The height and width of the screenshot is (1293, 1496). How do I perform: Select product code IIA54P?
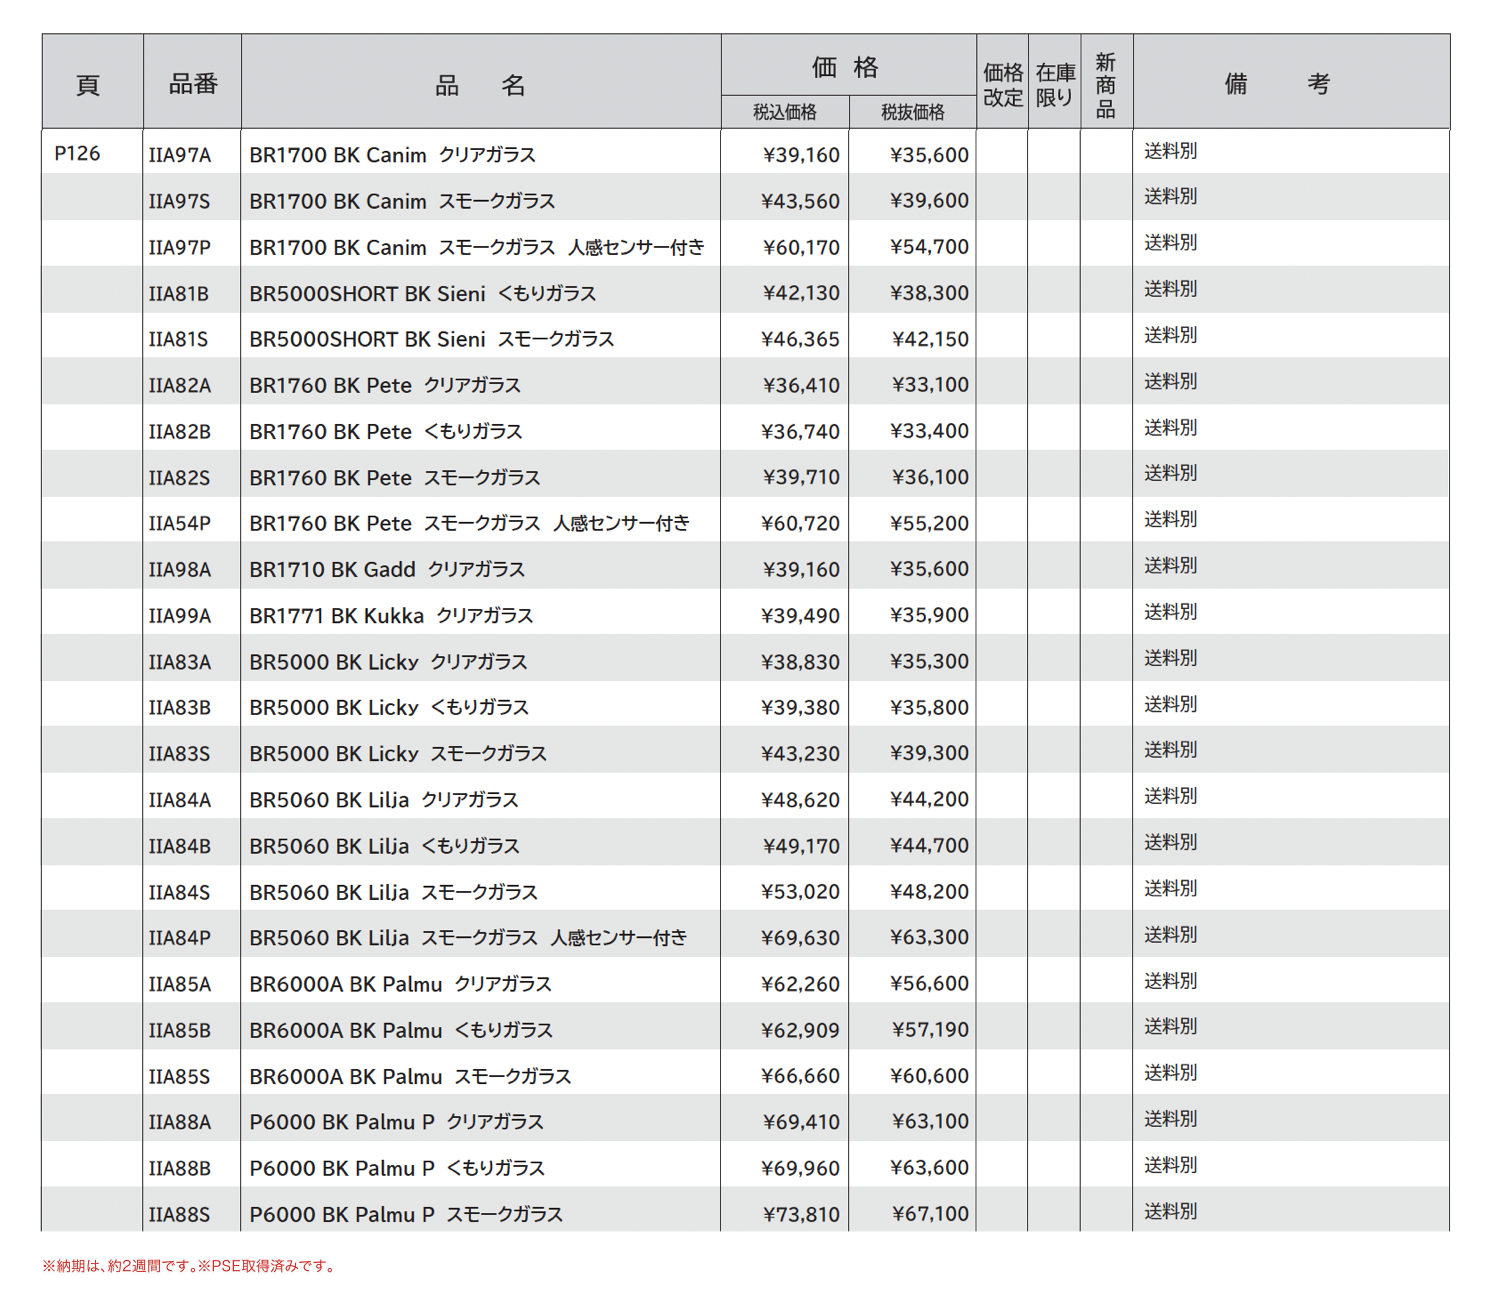click(x=180, y=523)
